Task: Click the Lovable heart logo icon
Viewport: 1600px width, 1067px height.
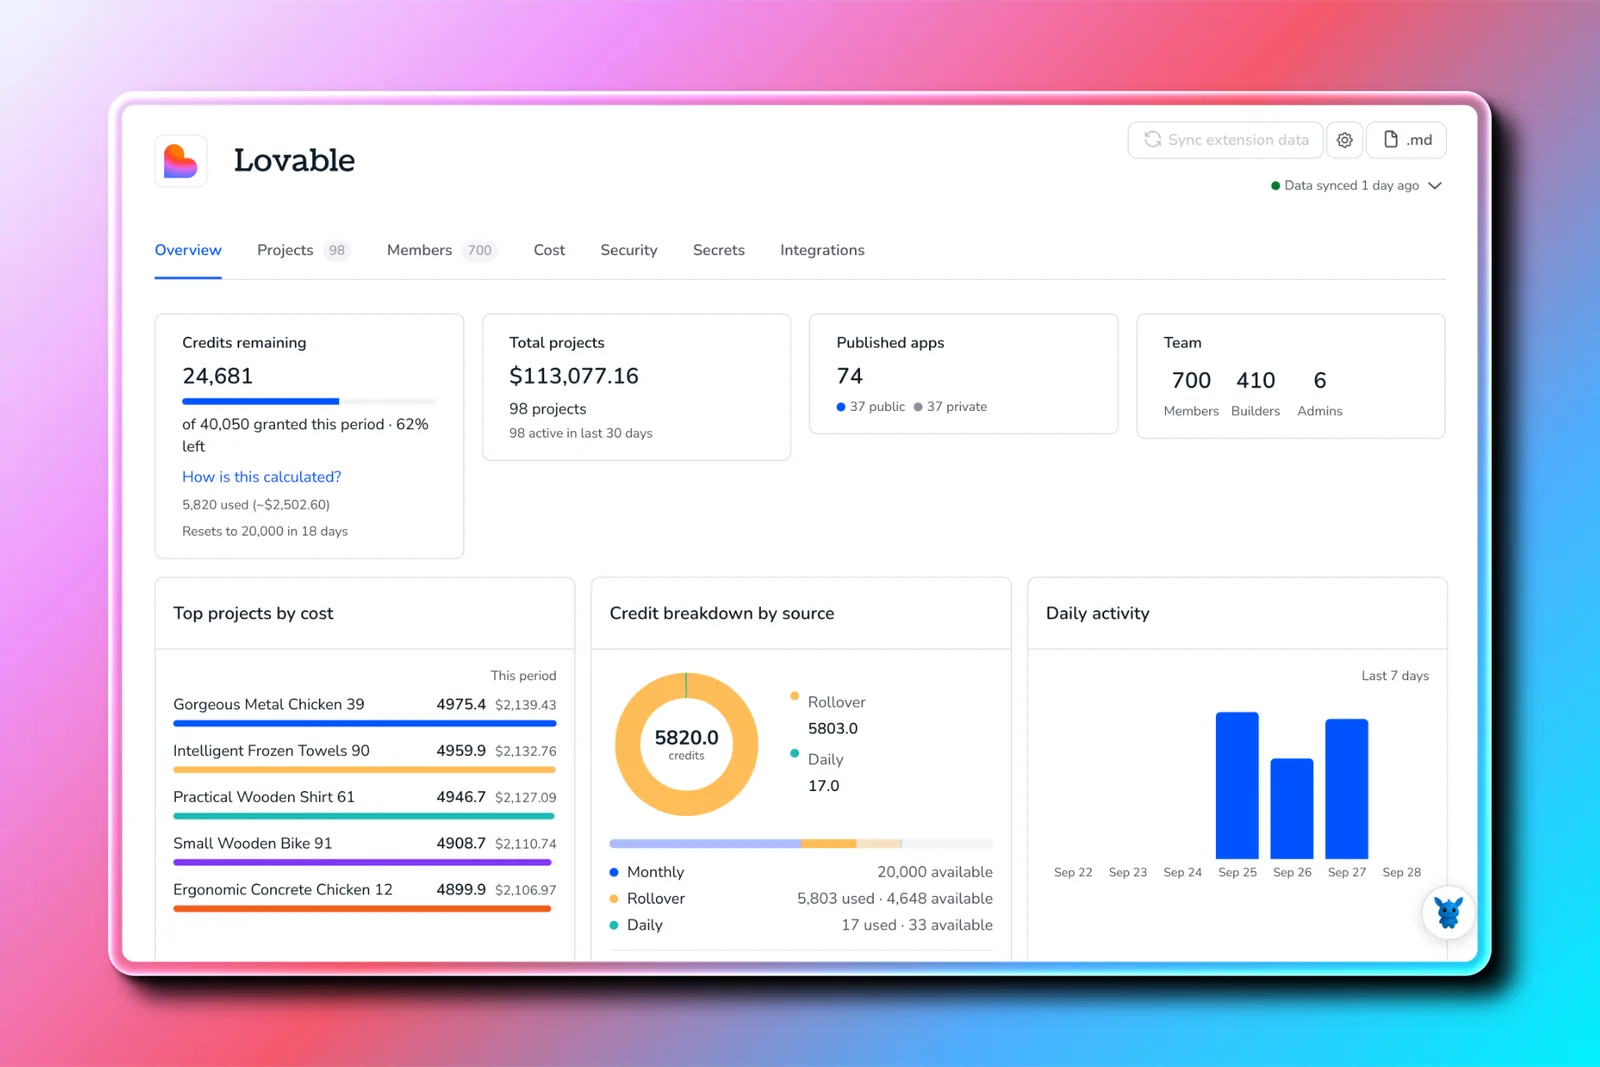Action: click(181, 161)
